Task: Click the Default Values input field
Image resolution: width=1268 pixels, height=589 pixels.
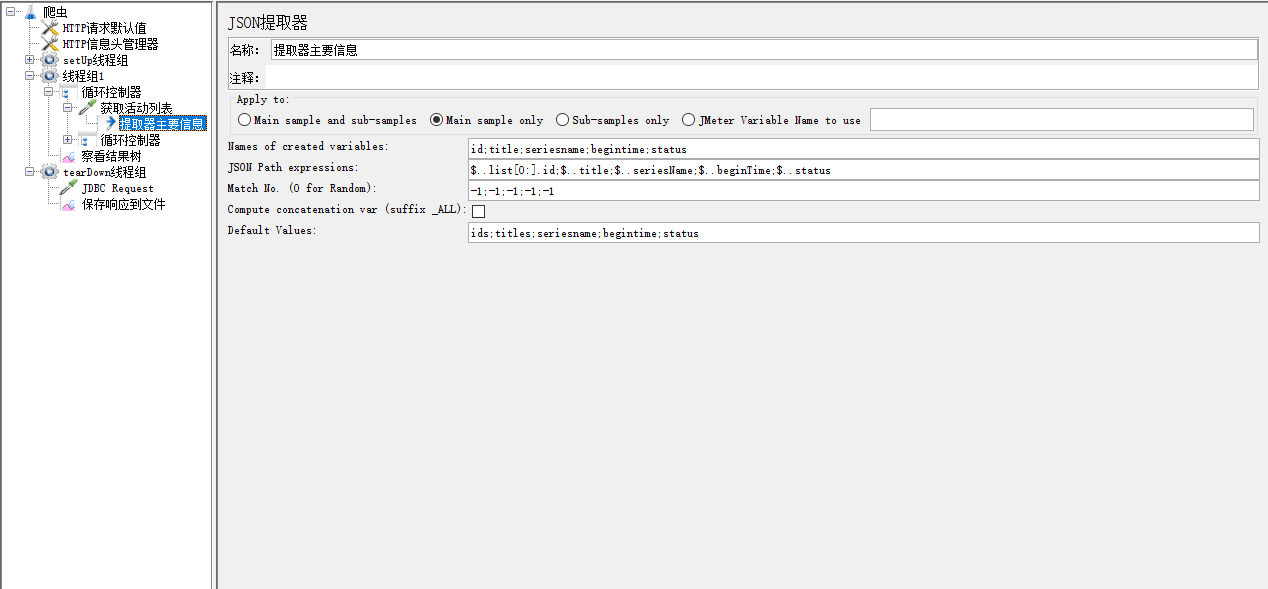Action: tap(863, 233)
